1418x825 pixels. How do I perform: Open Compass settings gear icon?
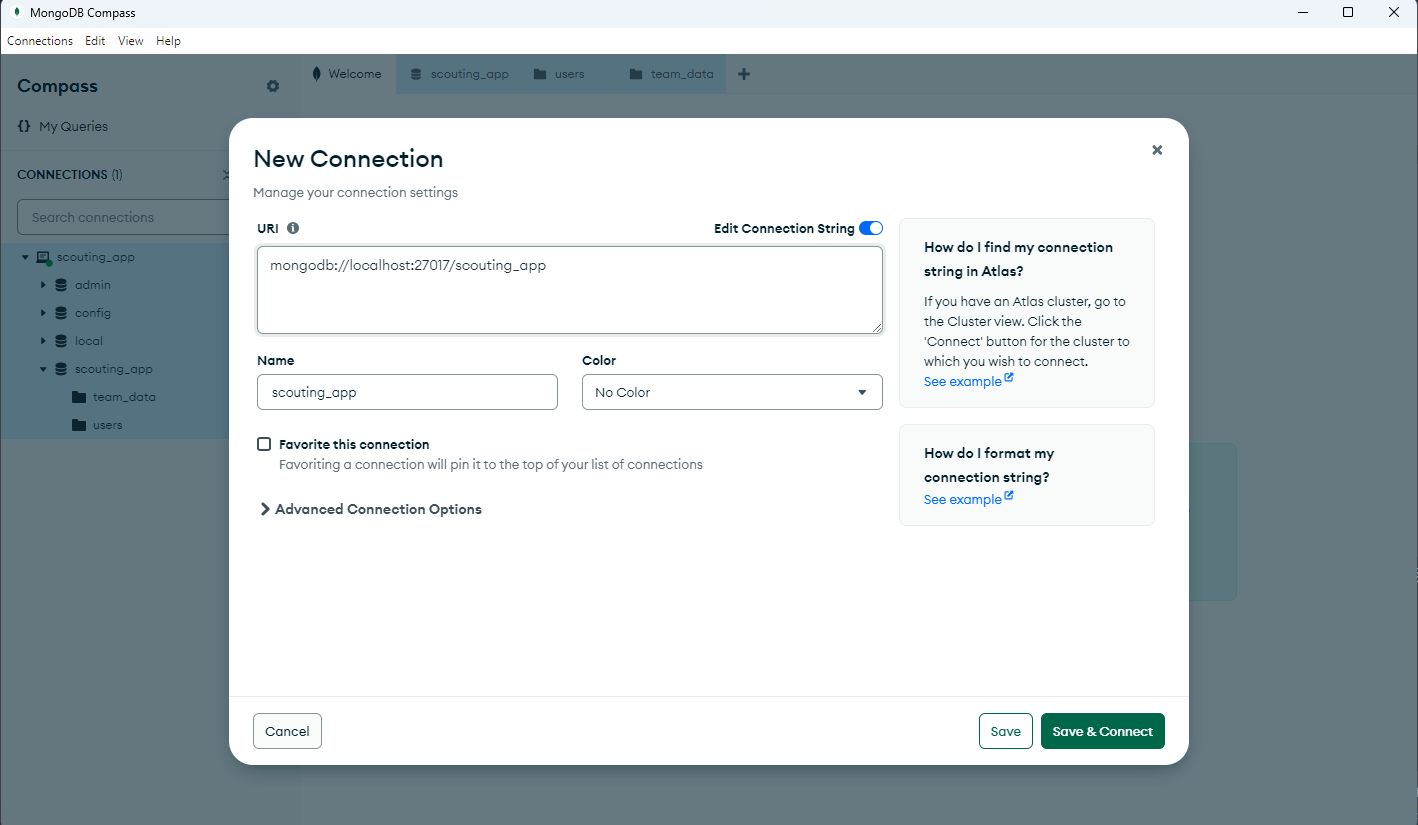tap(273, 86)
